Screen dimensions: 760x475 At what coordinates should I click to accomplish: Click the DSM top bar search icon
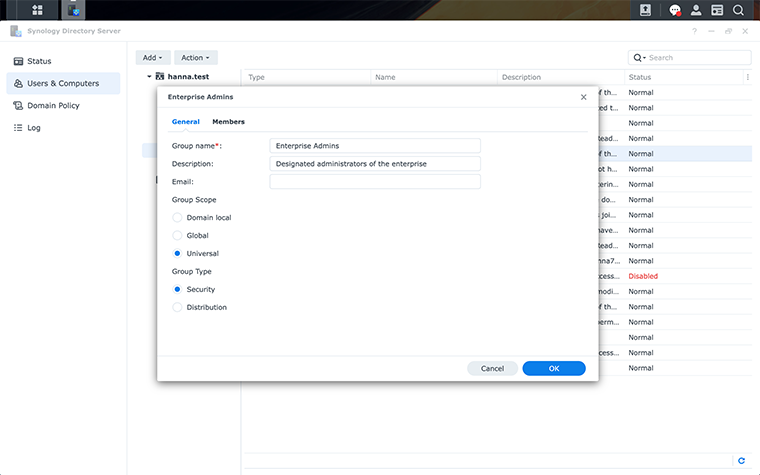pos(738,10)
